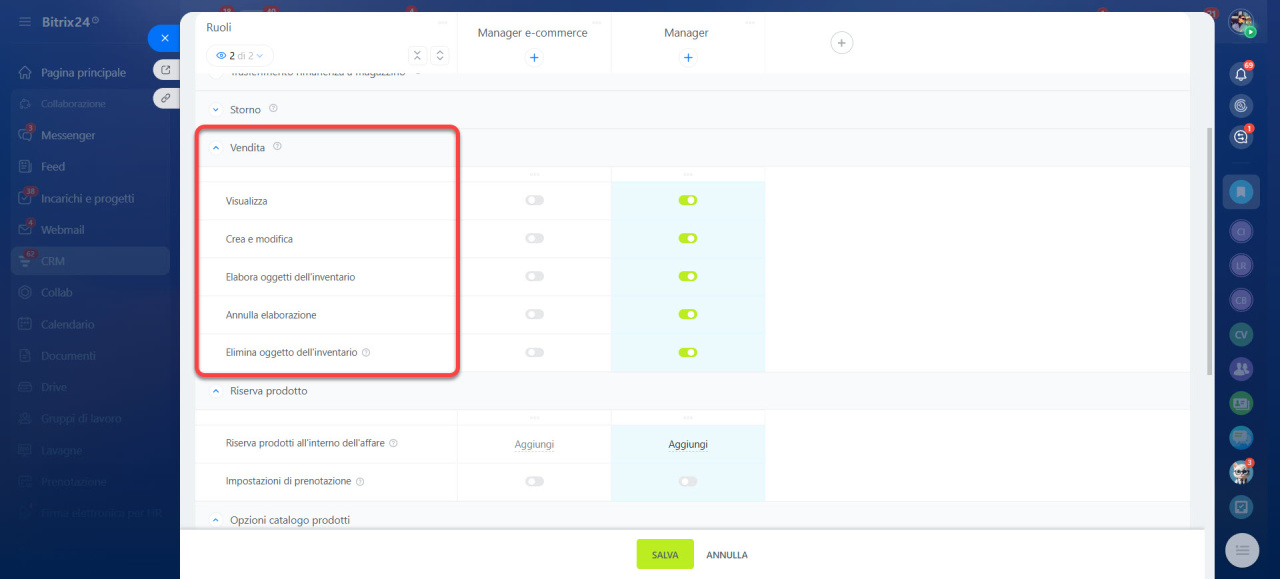The width and height of the screenshot is (1280, 579).
Task: Toggle Impostazioni di prenotazione for Manager
Action: point(687,481)
